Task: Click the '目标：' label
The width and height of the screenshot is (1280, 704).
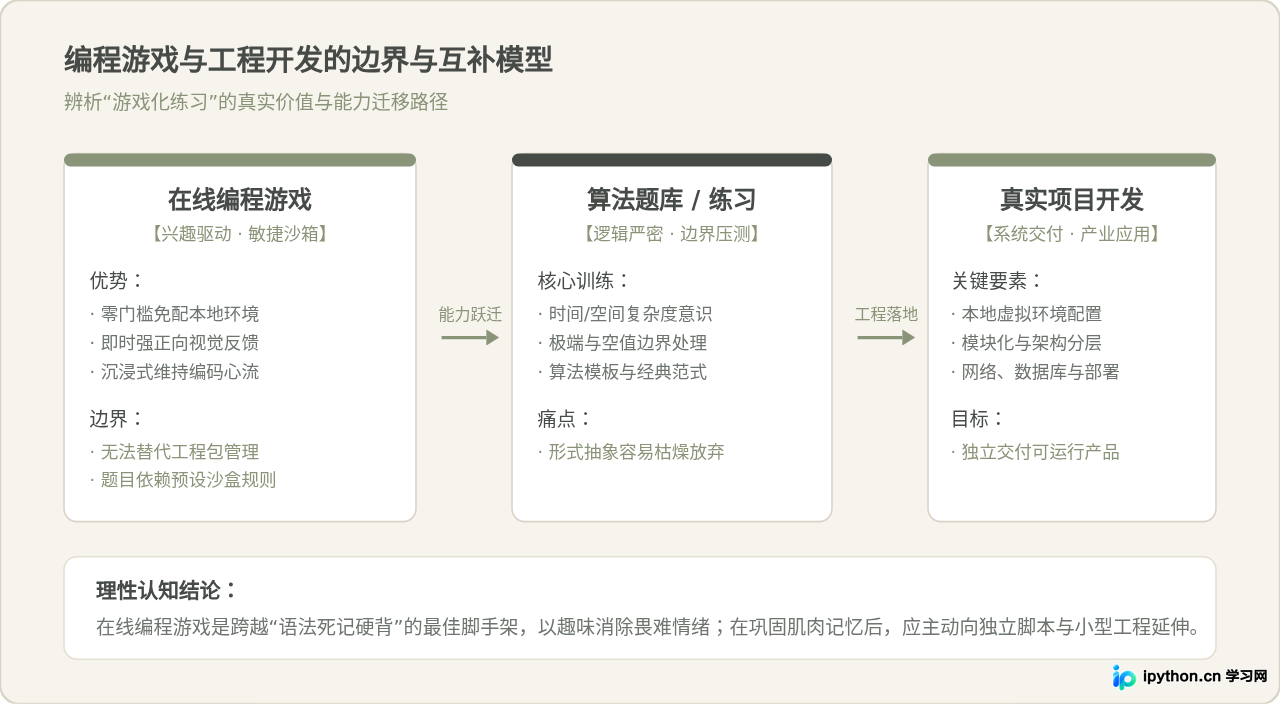Action: (979, 418)
